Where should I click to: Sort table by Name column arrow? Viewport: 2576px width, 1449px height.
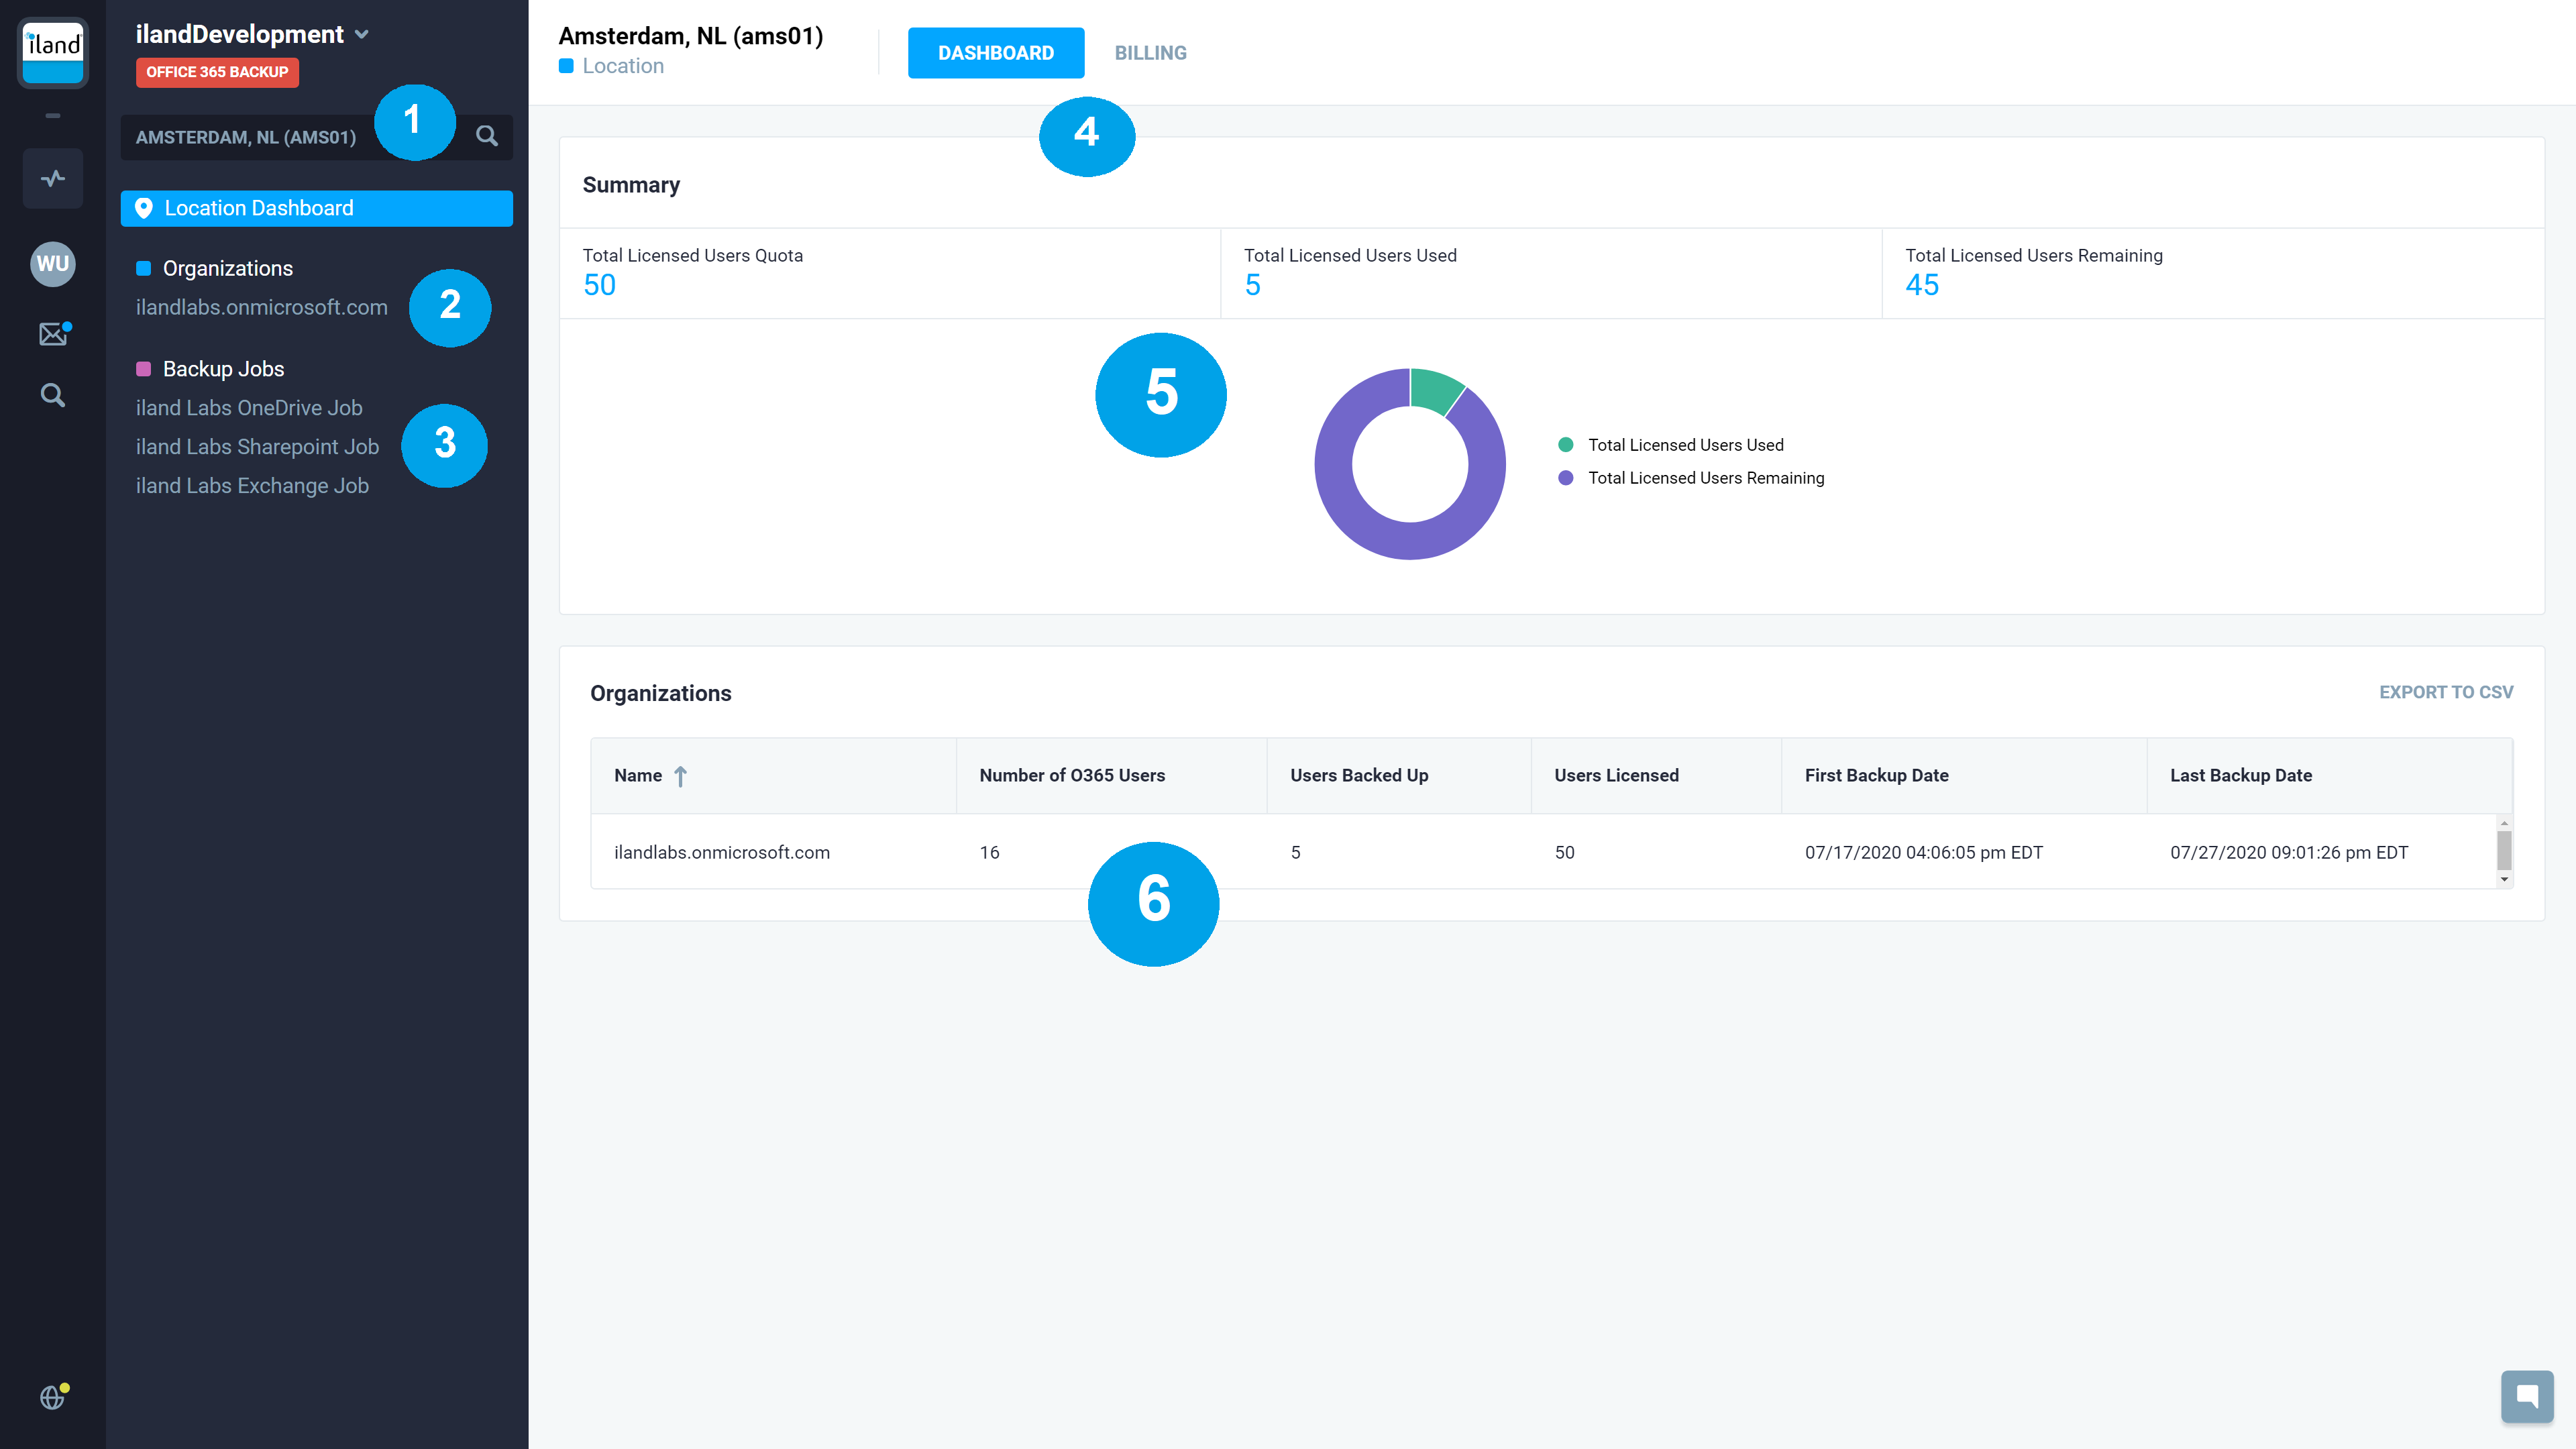[x=680, y=776]
